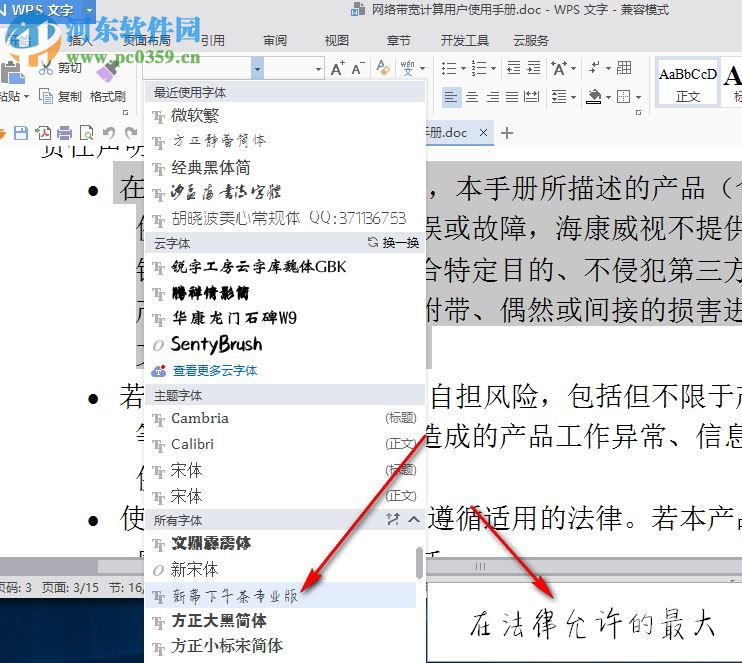Viewport: 742px width, 663px height.
Task: Click the shading paint bucket icon
Action: pyautogui.click(x=593, y=97)
